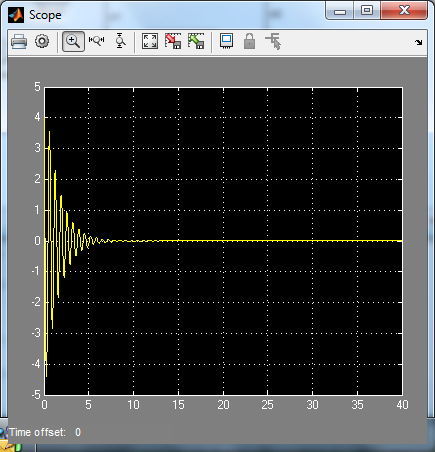This screenshot has width=435, height=452.
Task: Click the Print icon in Scope toolbar
Action: pyautogui.click(x=19, y=42)
